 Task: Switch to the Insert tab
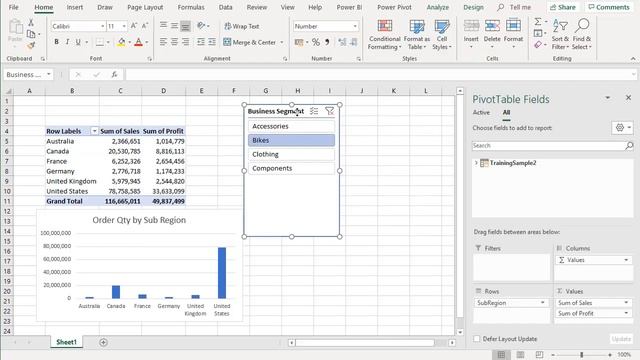click(75, 7)
